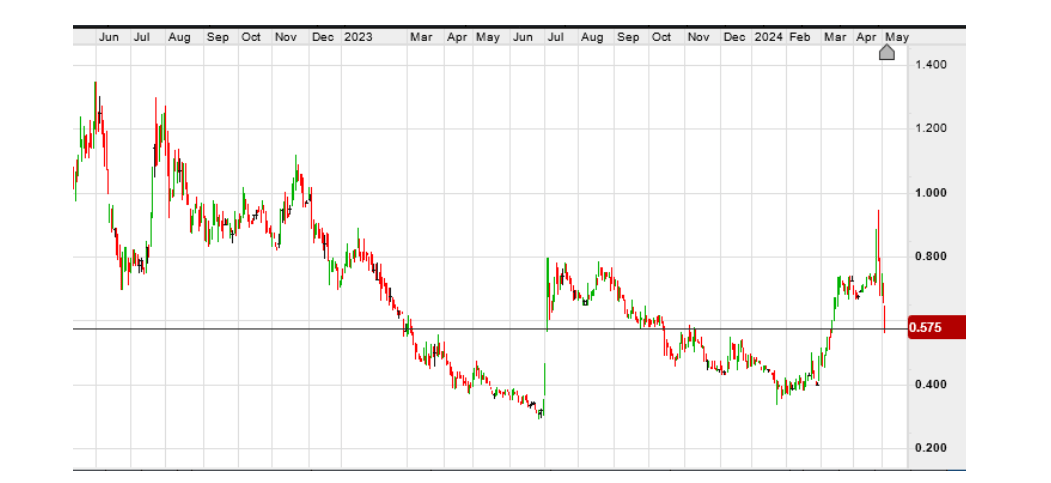Click the 0.400 price axis label

click(x=930, y=385)
